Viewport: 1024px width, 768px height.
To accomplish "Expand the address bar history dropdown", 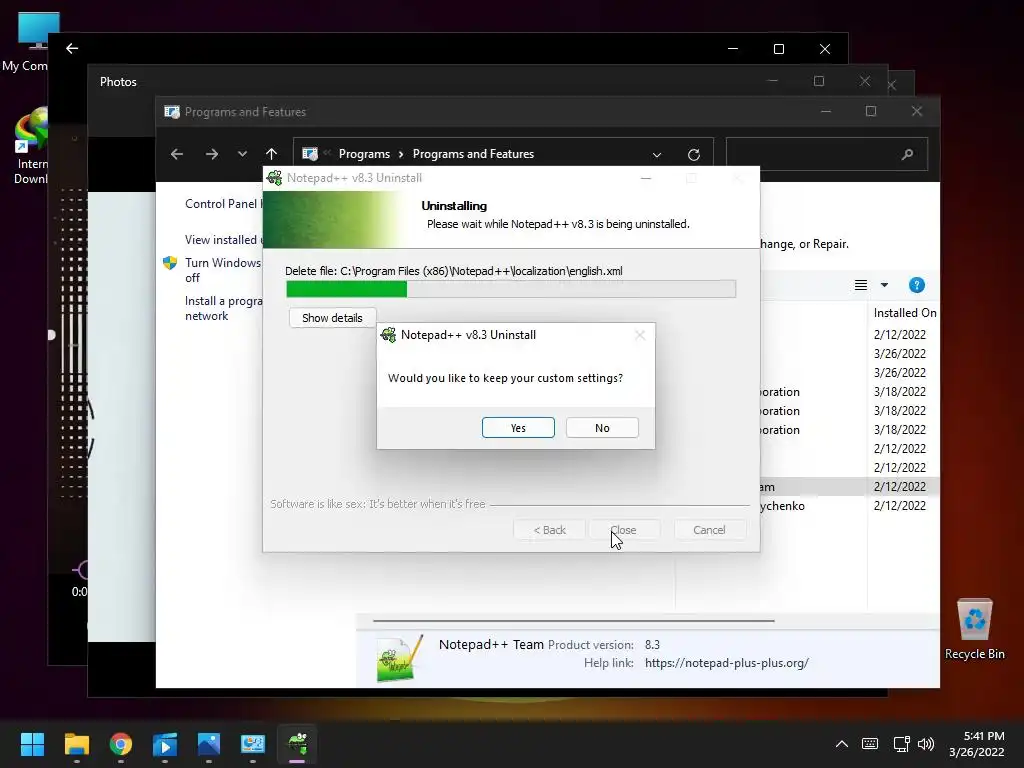I will (x=657, y=155).
